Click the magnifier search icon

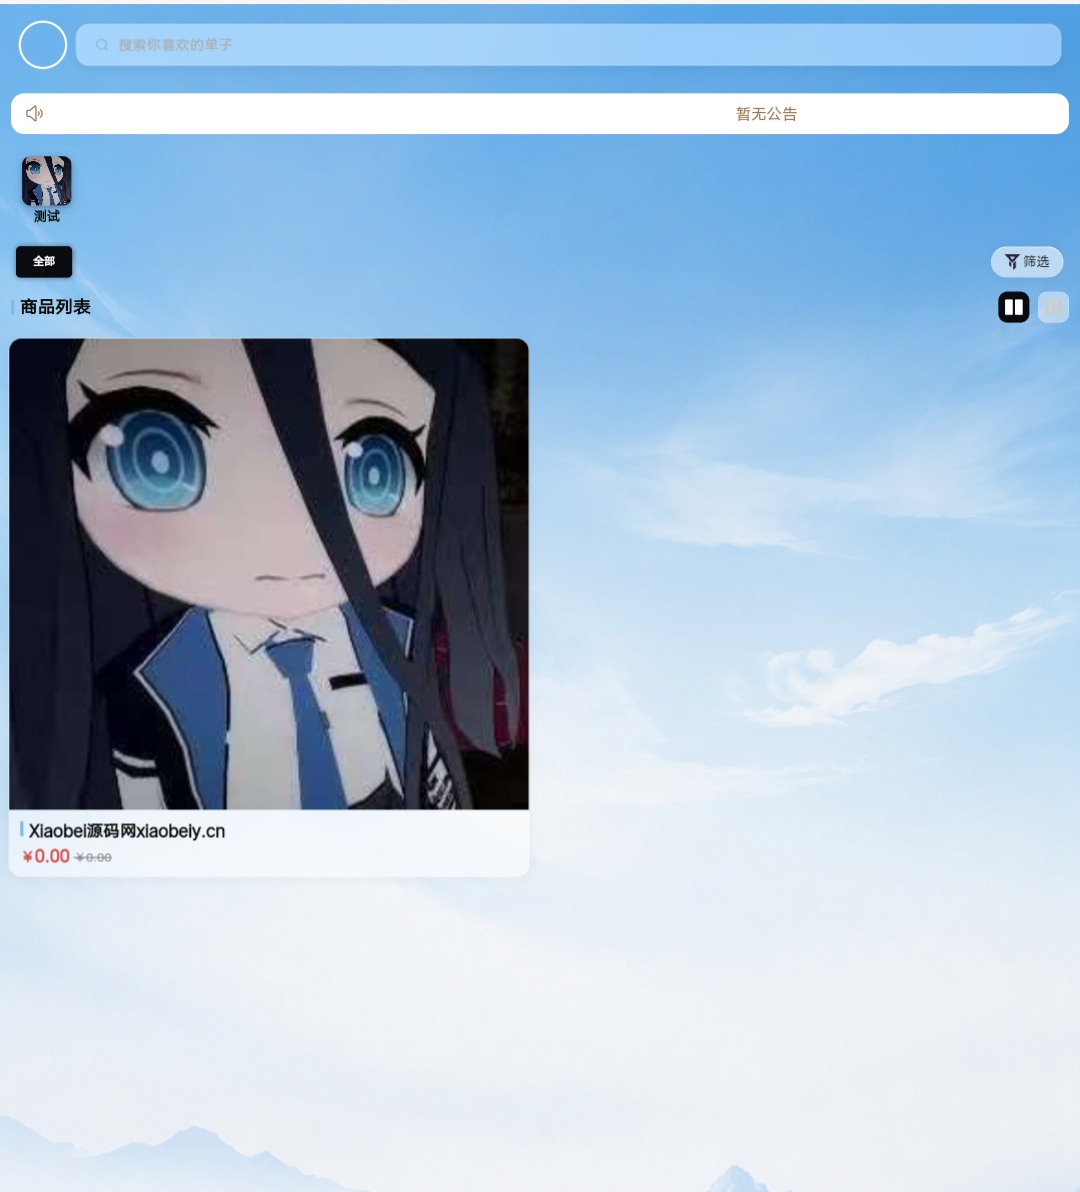[x=102, y=45]
